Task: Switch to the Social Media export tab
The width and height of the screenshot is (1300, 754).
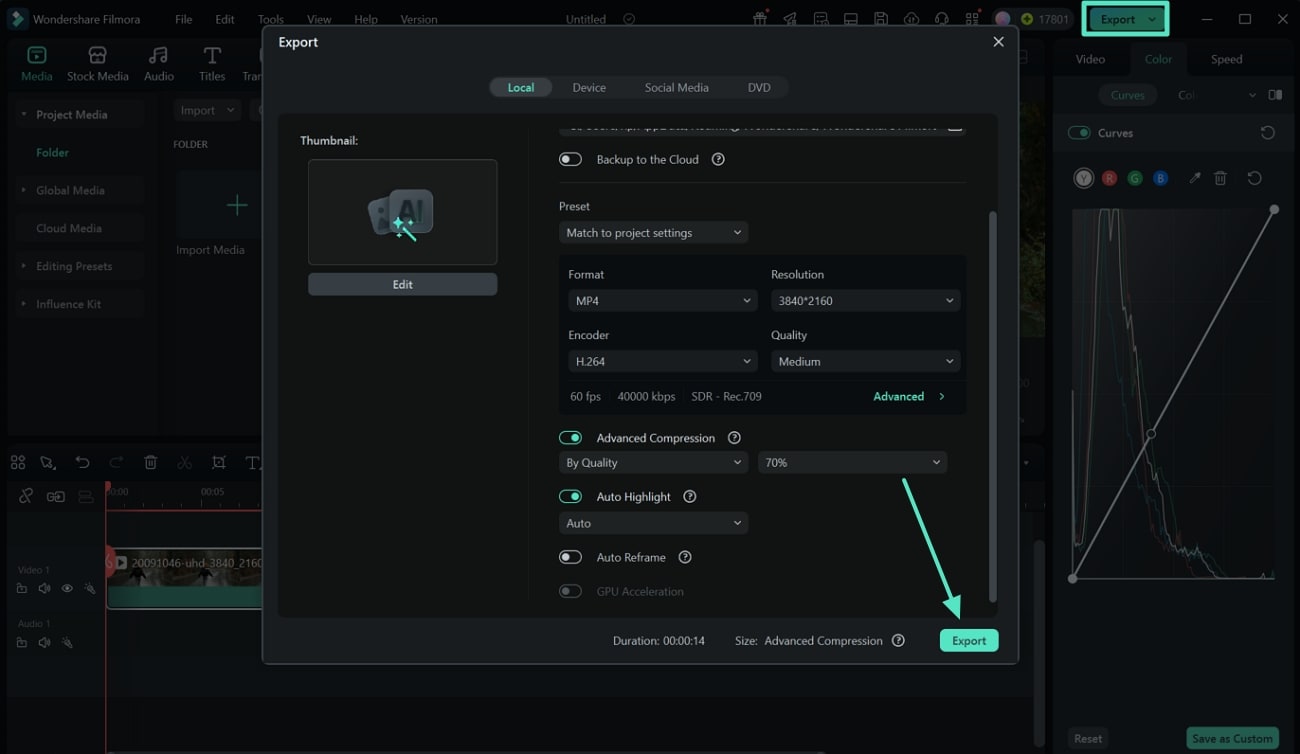Action: click(676, 88)
